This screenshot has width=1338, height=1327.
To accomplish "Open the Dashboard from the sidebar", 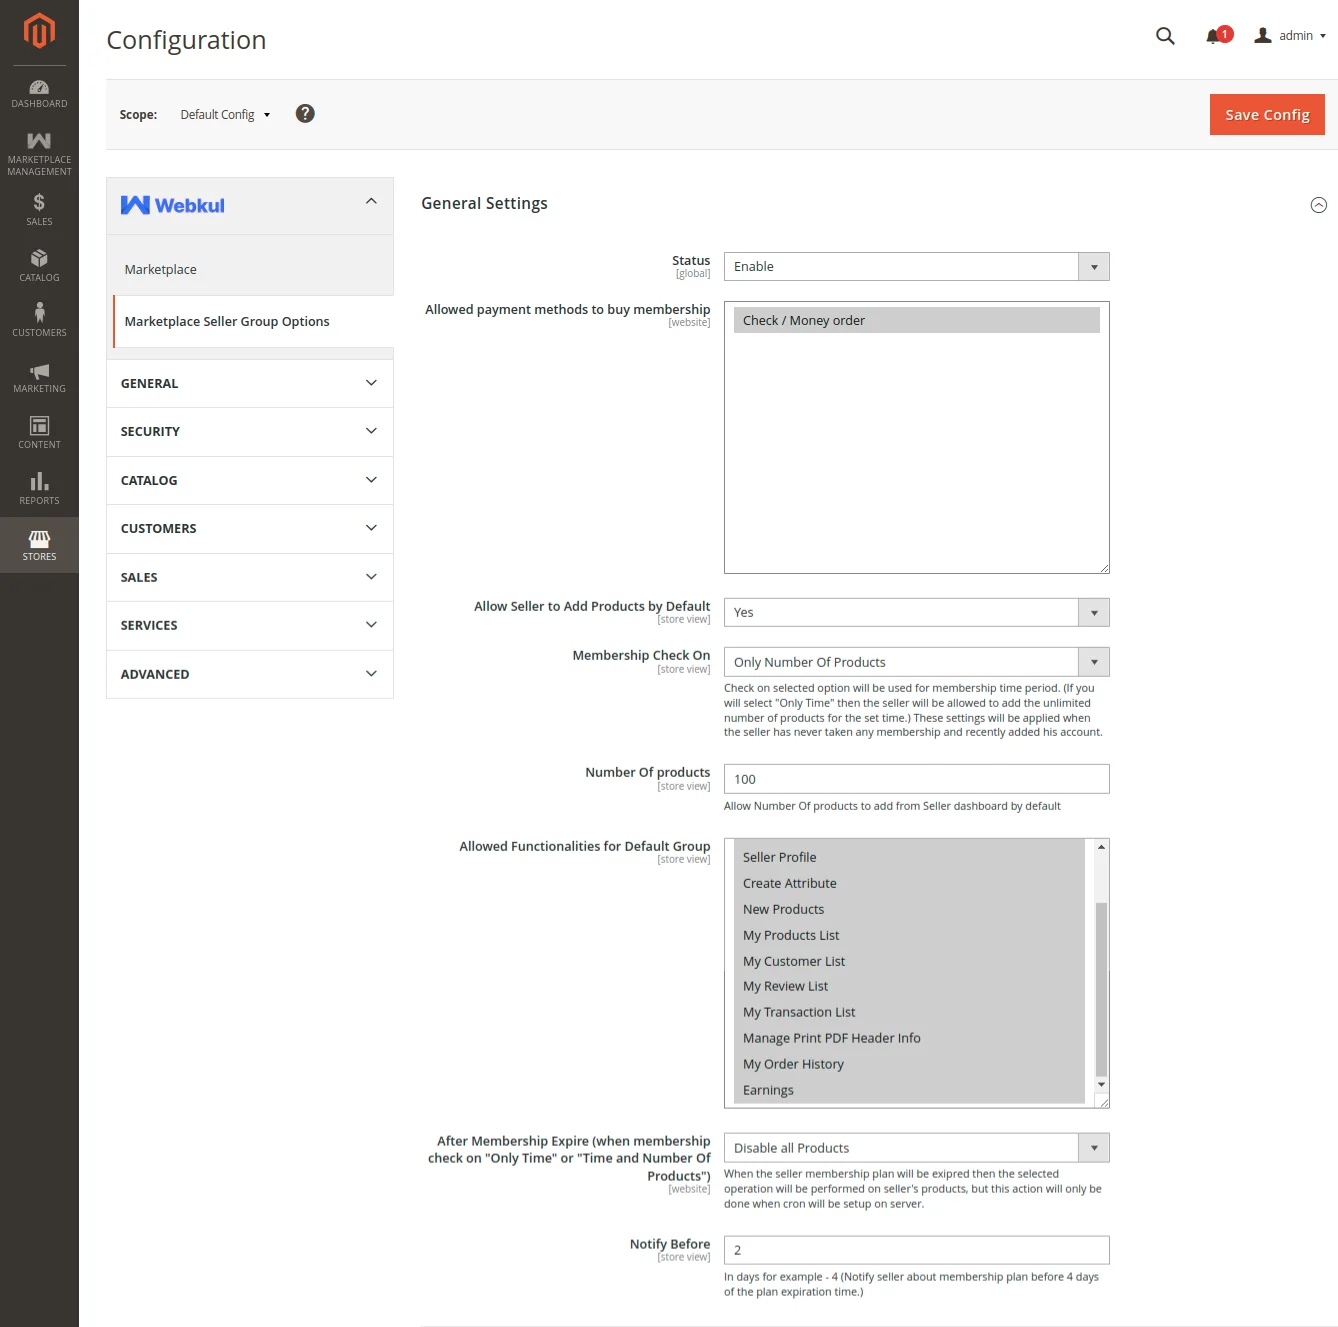I will click(x=39, y=92).
